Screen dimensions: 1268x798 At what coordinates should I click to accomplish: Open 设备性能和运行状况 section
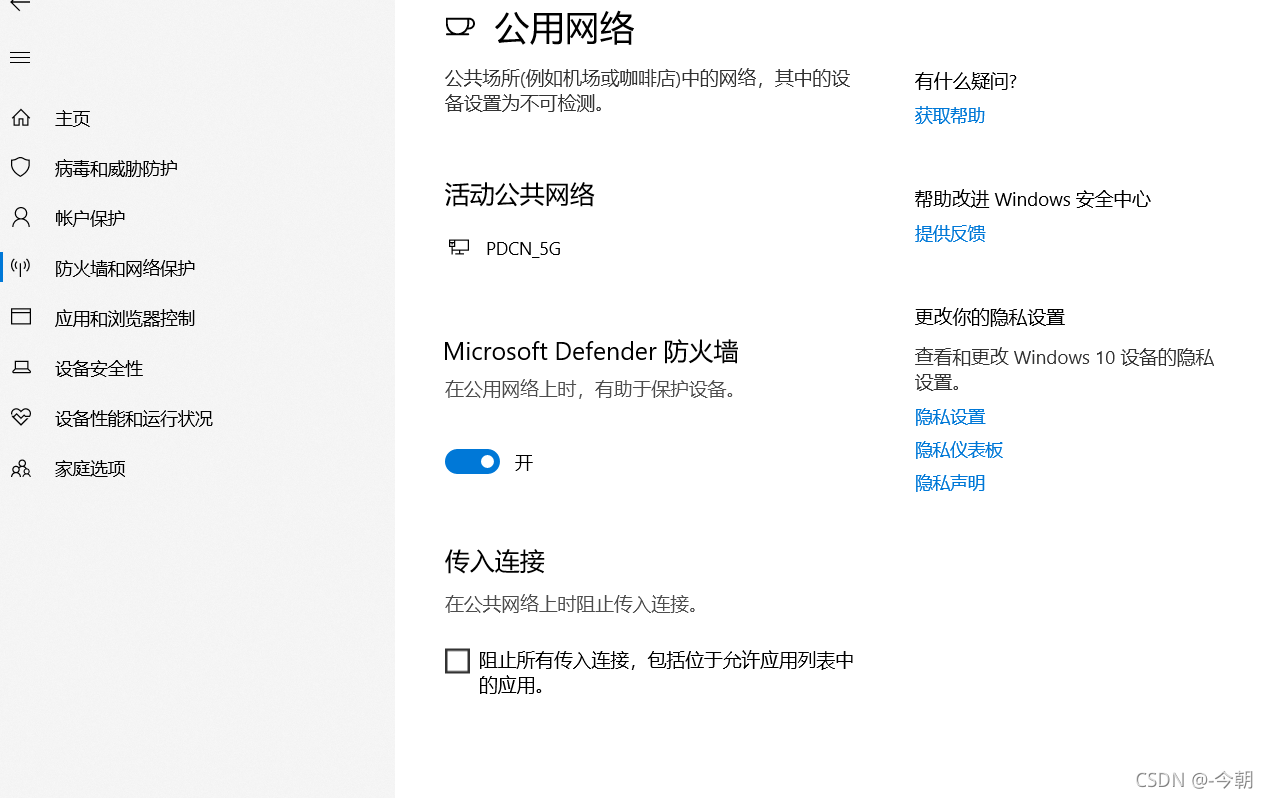[x=134, y=418]
